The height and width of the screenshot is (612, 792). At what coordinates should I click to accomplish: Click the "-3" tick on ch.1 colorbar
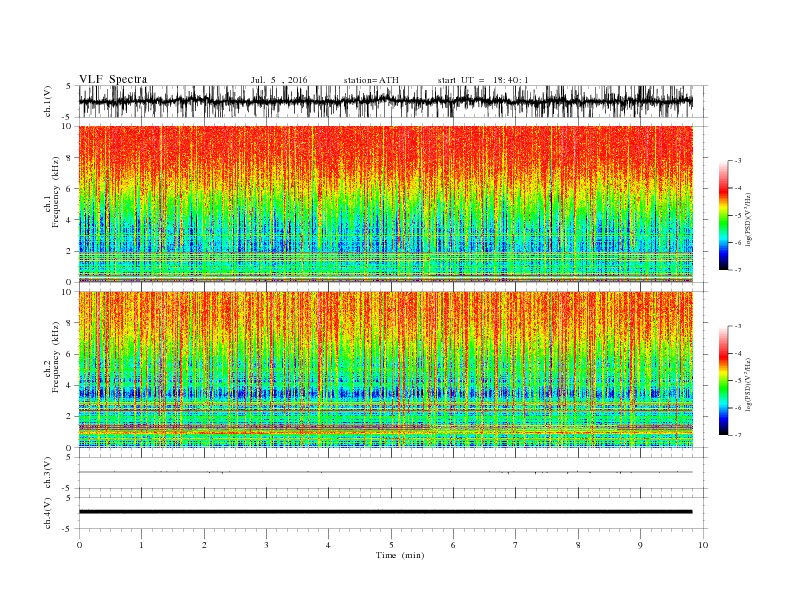[x=738, y=161]
